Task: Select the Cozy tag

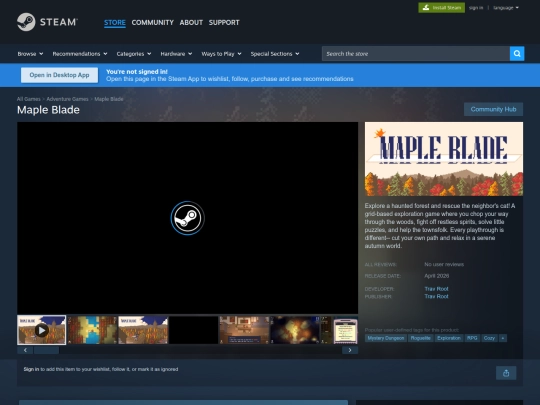Action: [489, 338]
